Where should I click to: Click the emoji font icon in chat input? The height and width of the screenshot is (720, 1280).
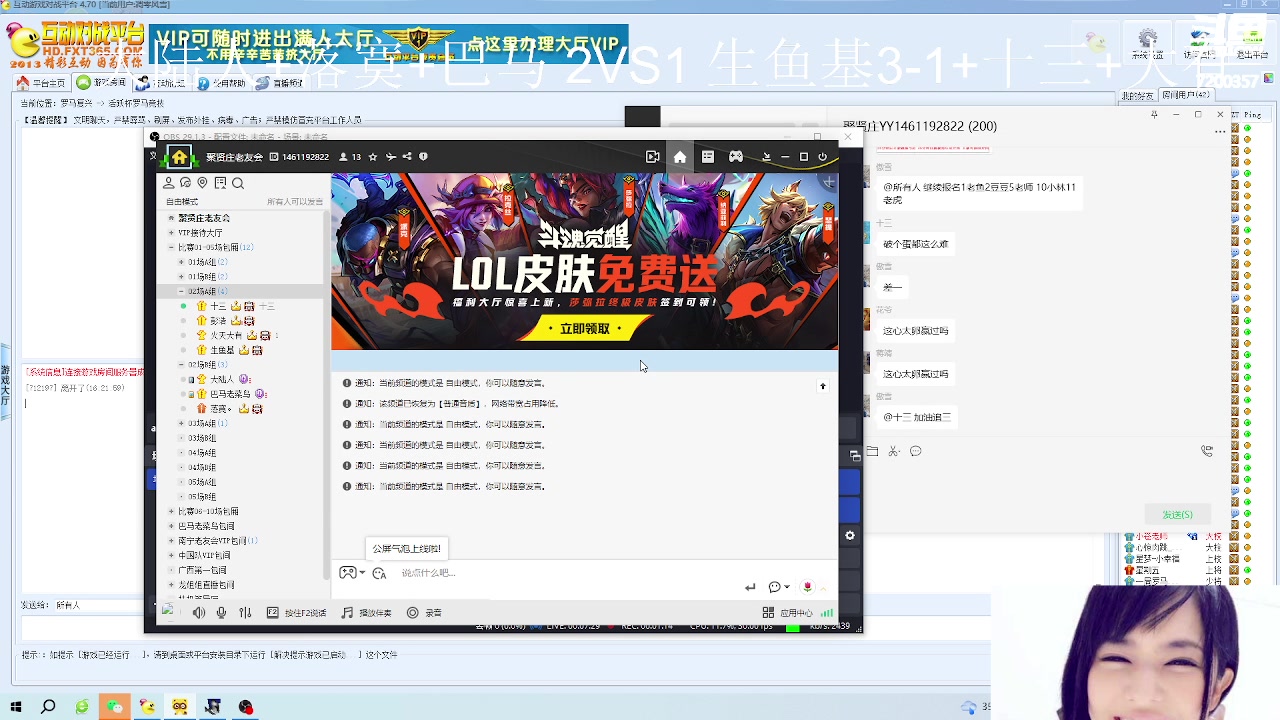(x=379, y=573)
